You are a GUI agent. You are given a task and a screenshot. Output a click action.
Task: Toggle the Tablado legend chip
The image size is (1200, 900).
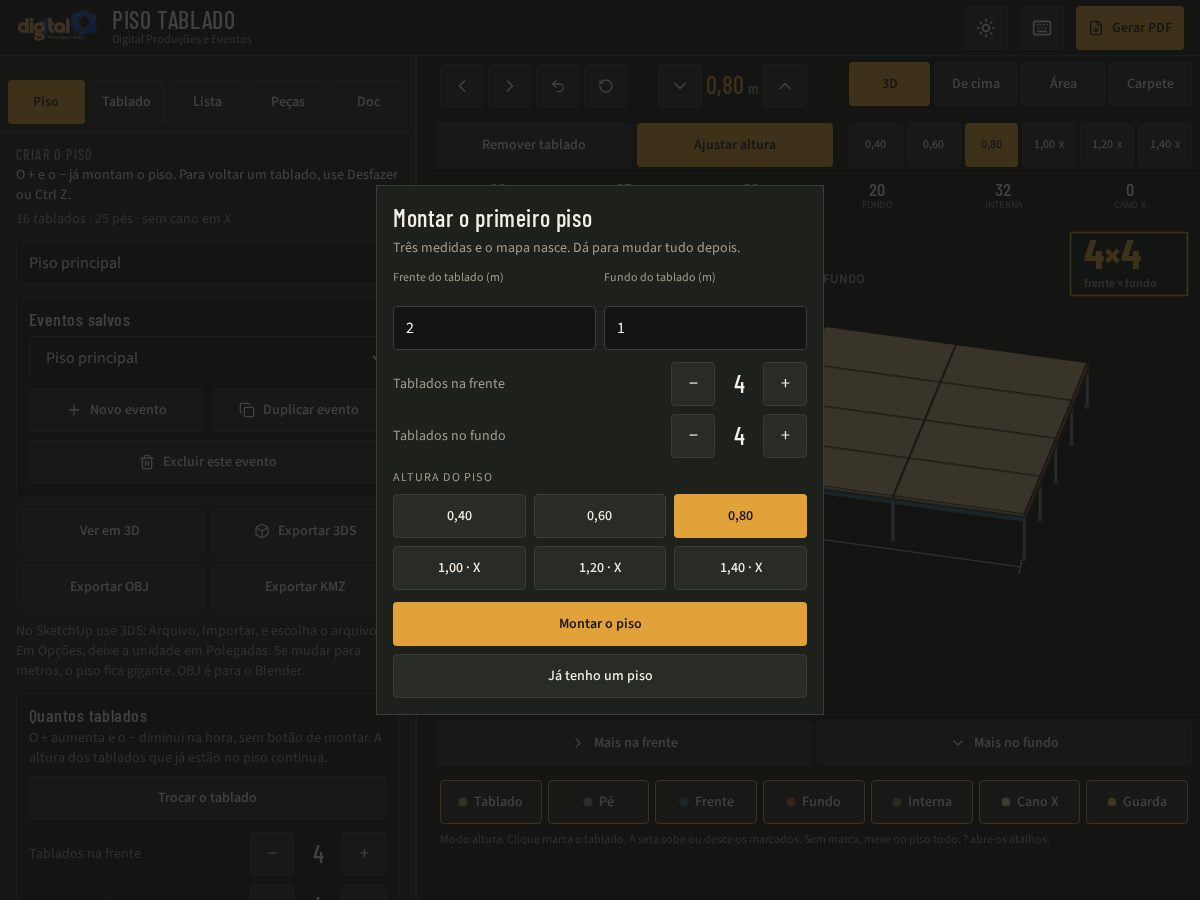click(491, 802)
